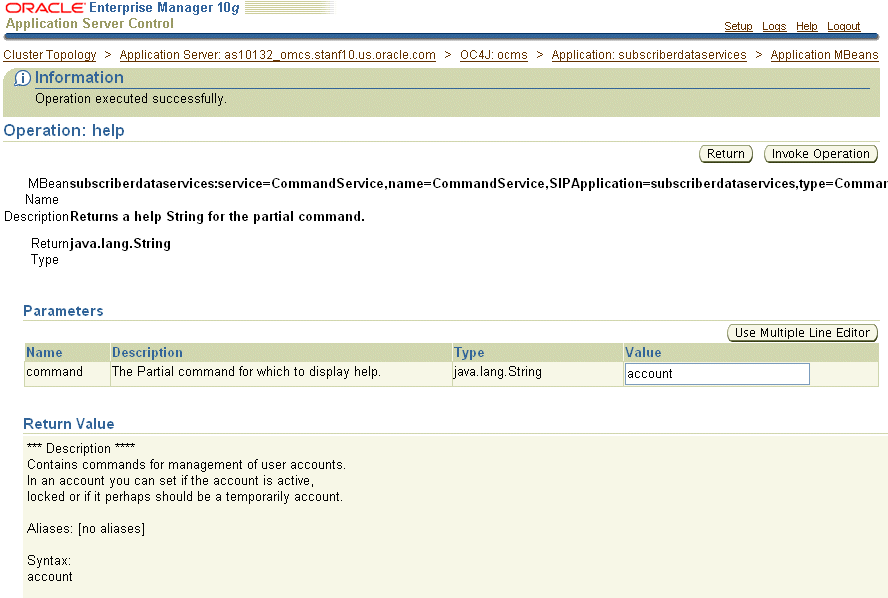Click 'Contains commands for management of user accounts.'
888x598 pixels.
pos(186,464)
